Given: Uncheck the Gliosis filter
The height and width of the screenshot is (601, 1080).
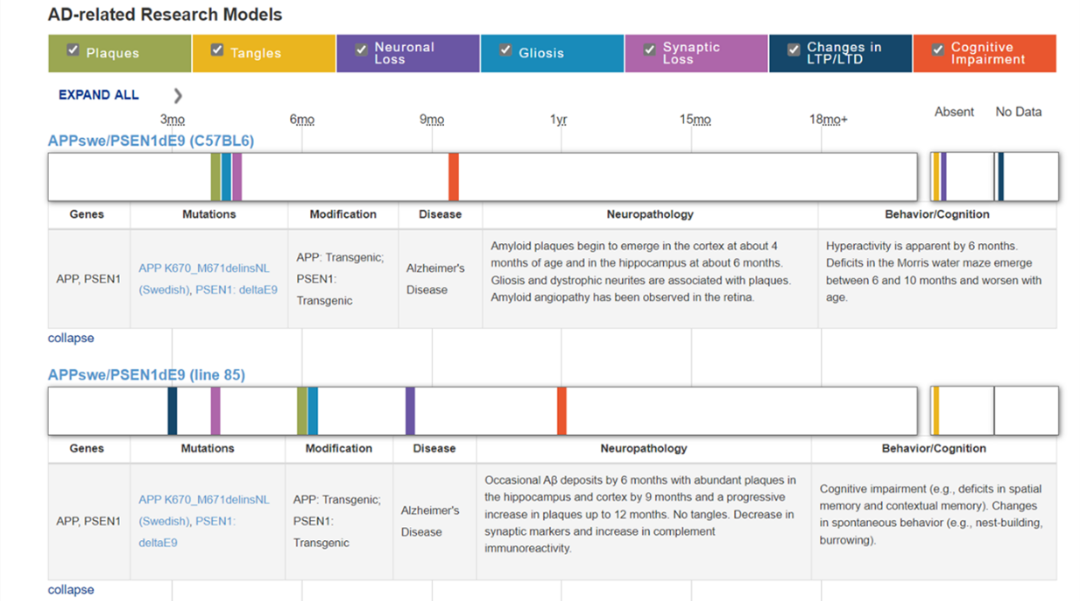Looking at the screenshot, I should click(505, 50).
